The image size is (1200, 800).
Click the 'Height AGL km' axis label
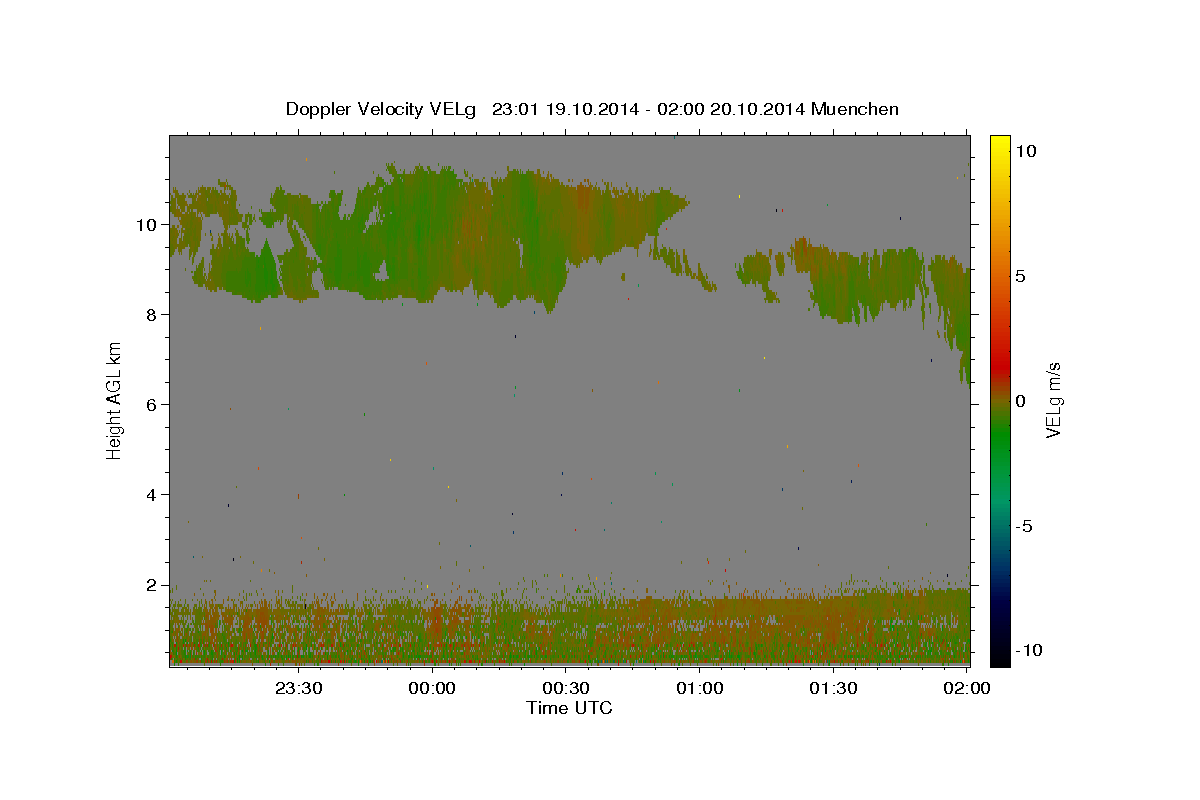click(114, 400)
